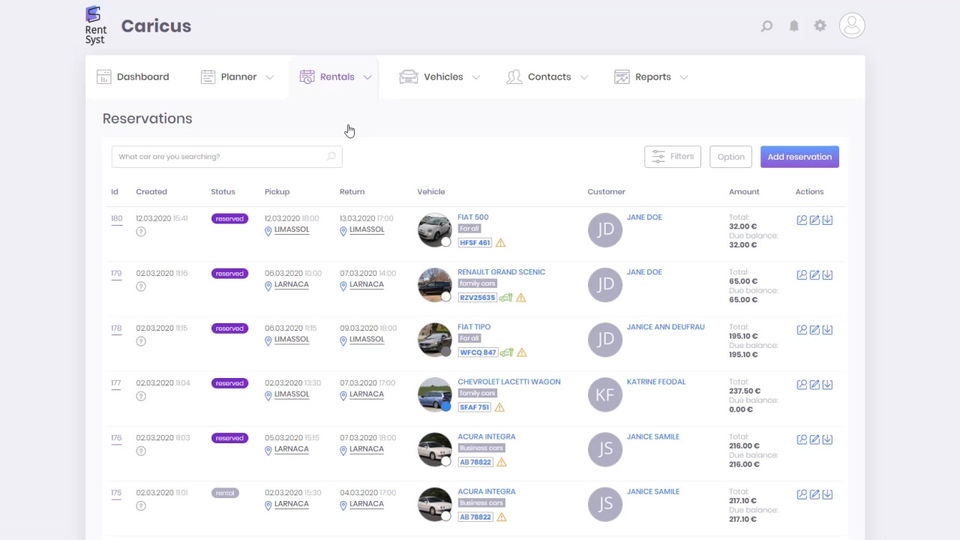
Task: Click LARNACA return location for reservation 176
Action: (x=366, y=449)
